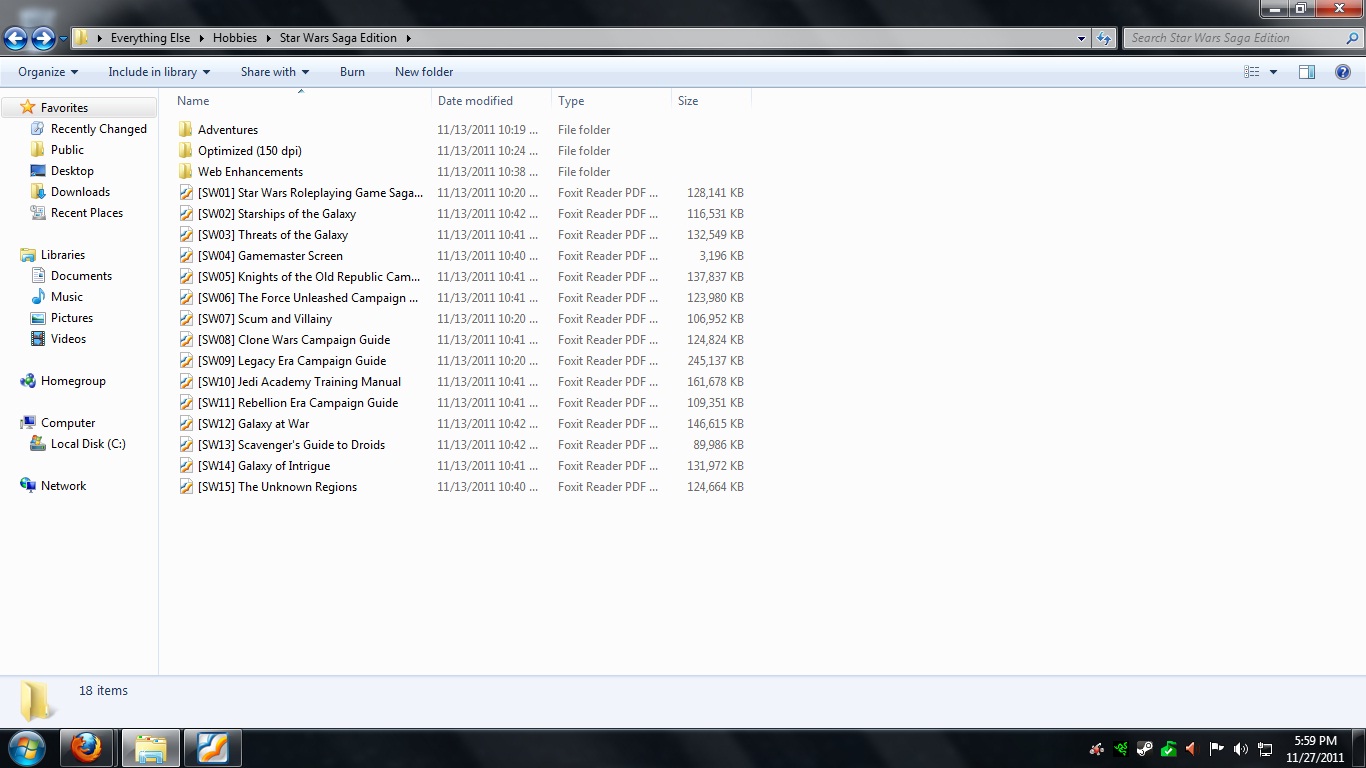This screenshot has height=768, width=1366.
Task: Select the Videos library
Action: (x=68, y=339)
